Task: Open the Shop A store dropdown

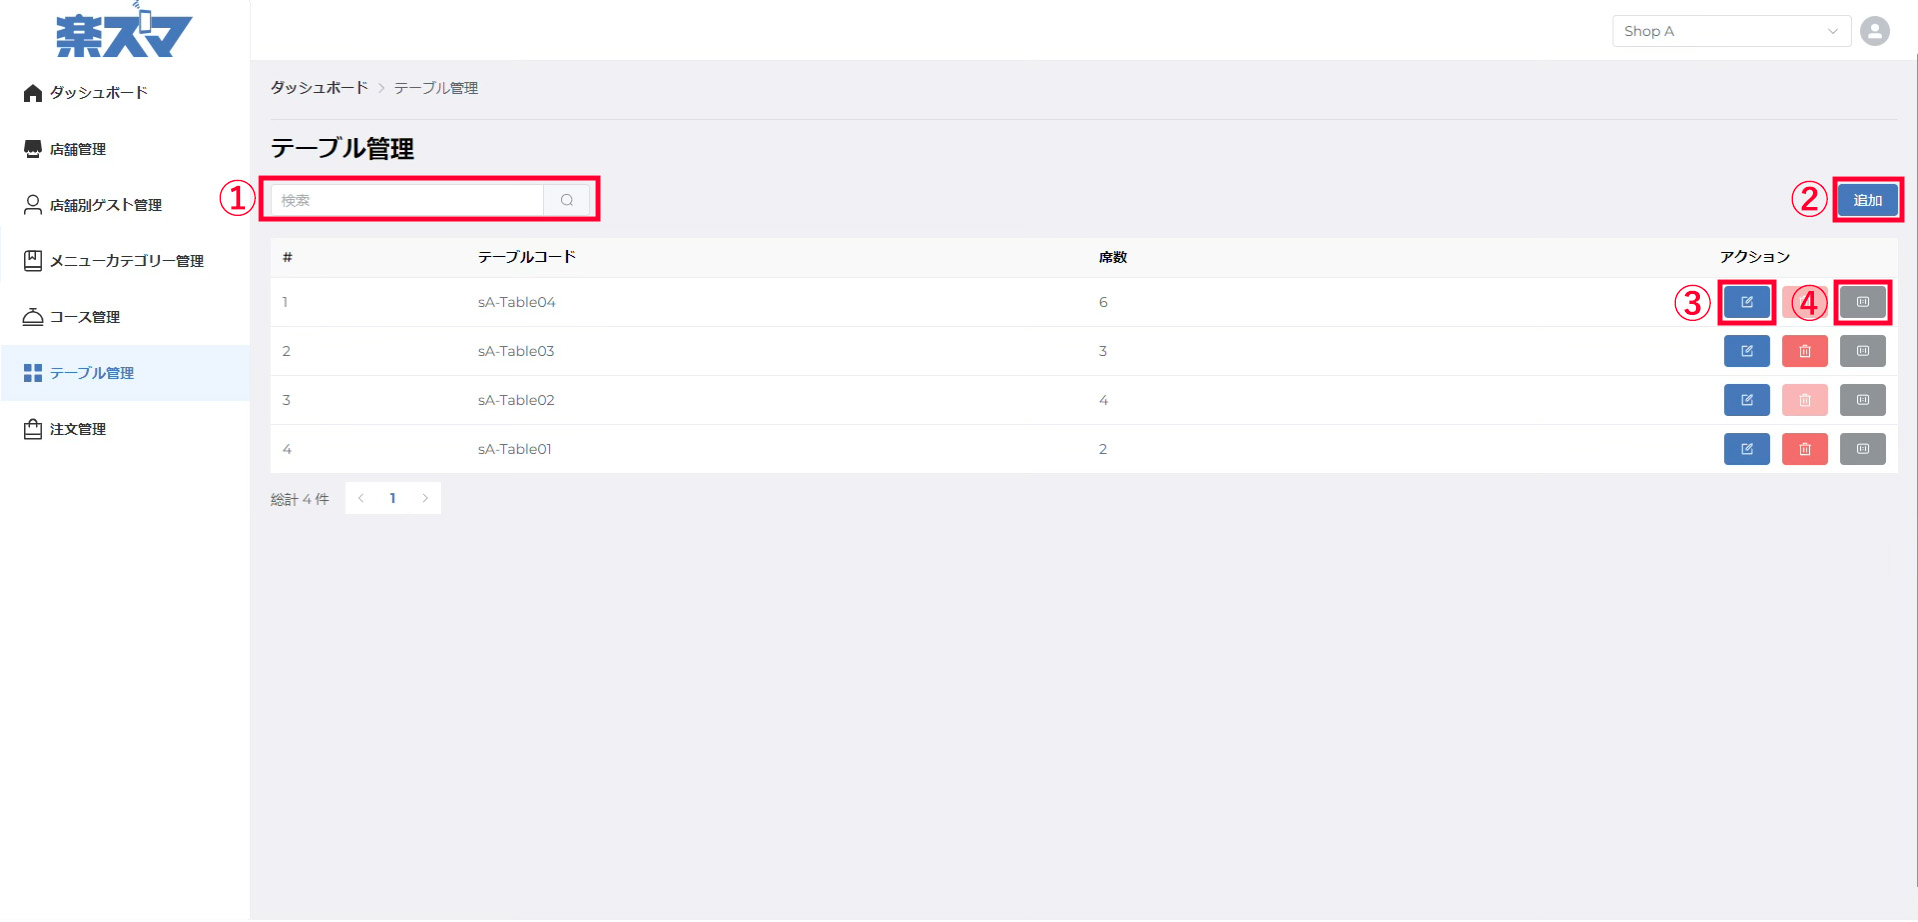Action: (1730, 31)
